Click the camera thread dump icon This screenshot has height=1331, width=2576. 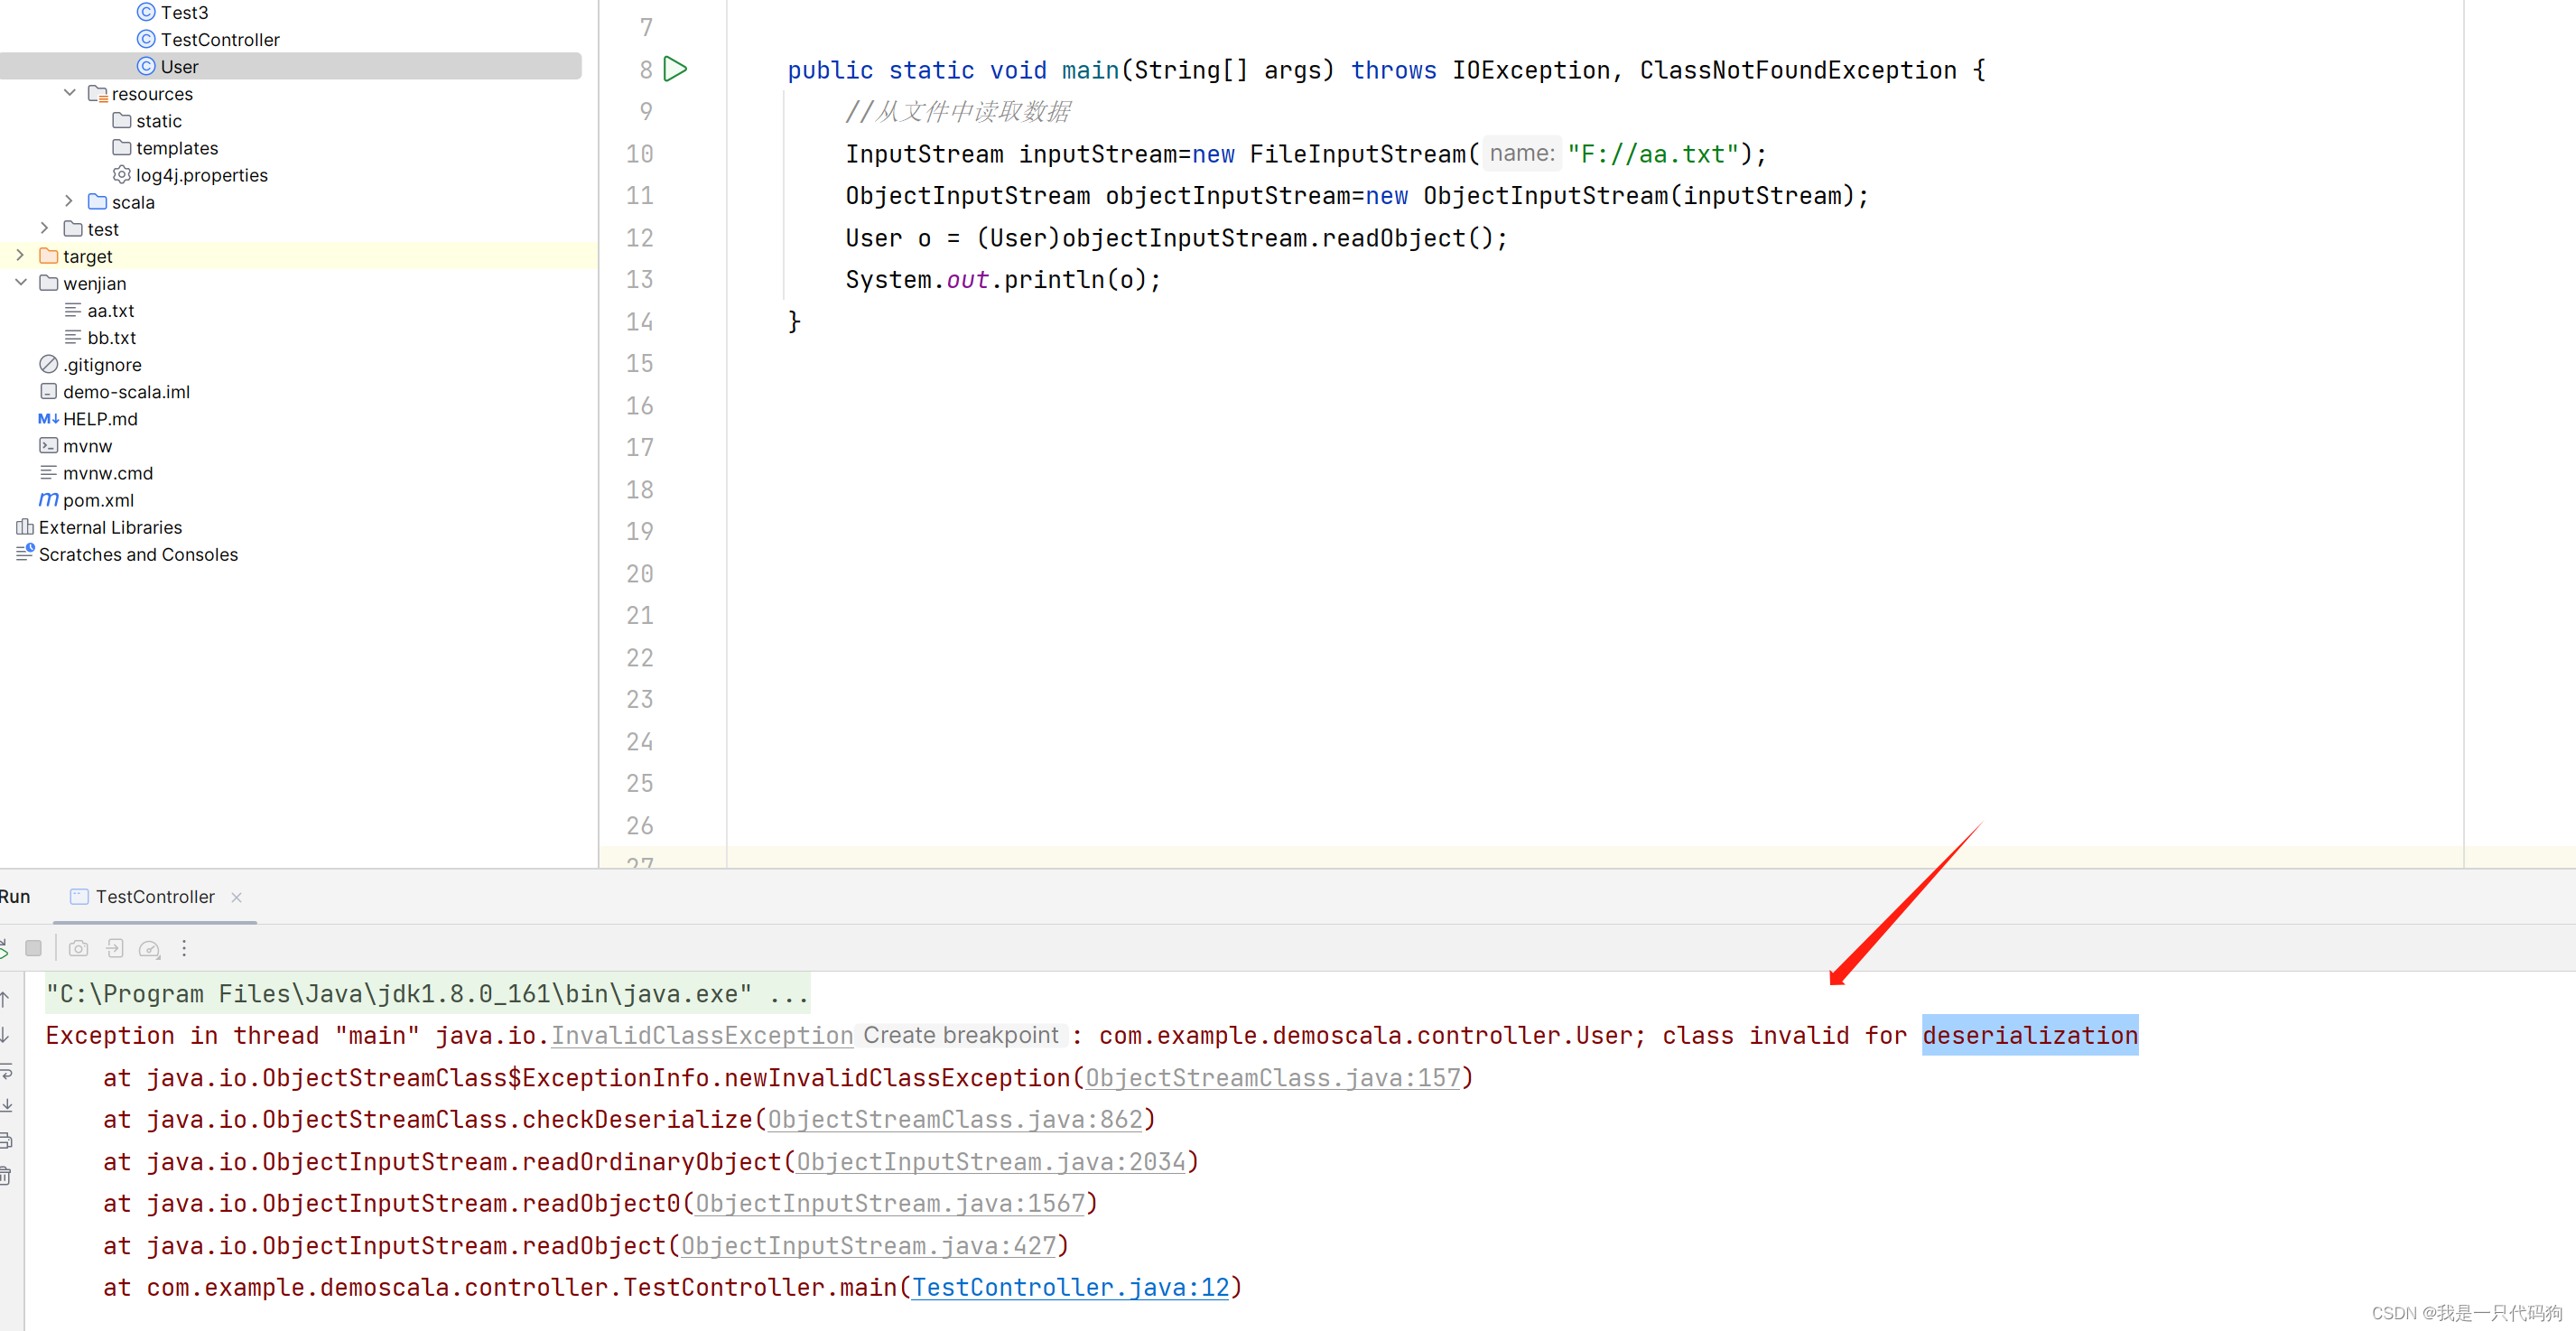78,948
